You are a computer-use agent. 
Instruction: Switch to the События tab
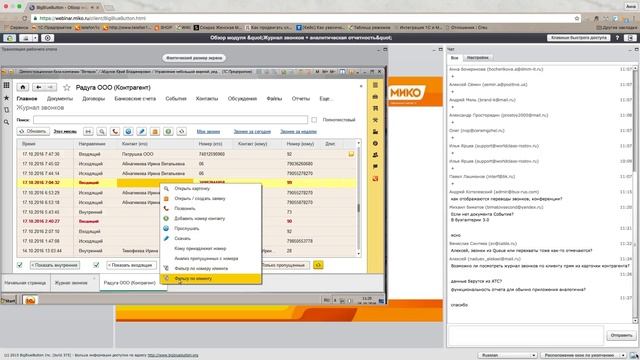(176, 99)
